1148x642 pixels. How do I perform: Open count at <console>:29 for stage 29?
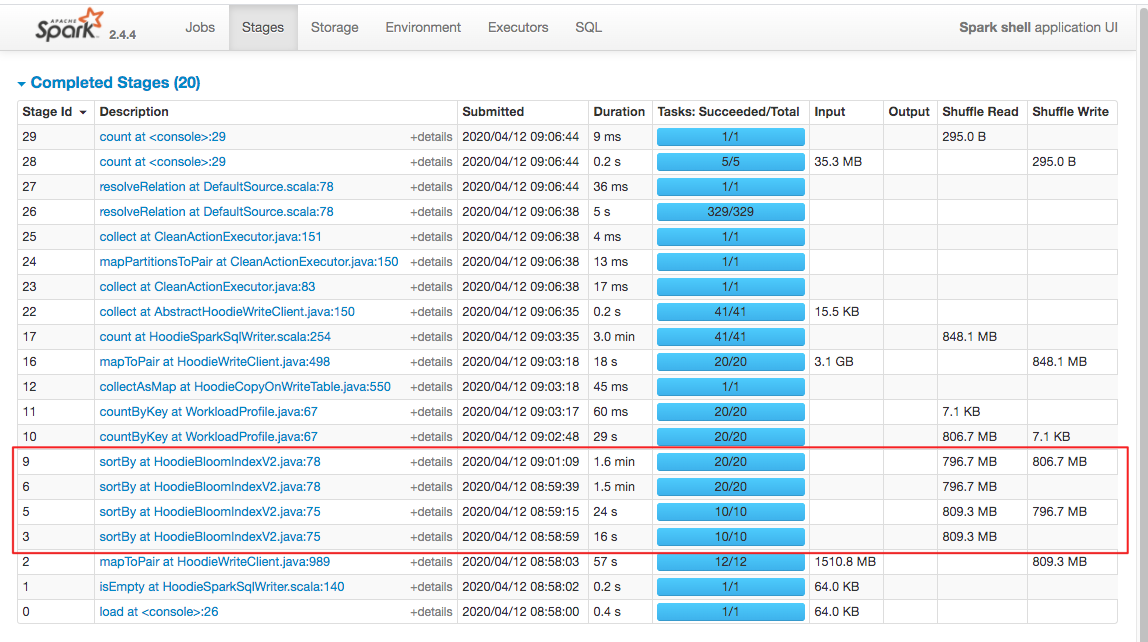pos(163,137)
